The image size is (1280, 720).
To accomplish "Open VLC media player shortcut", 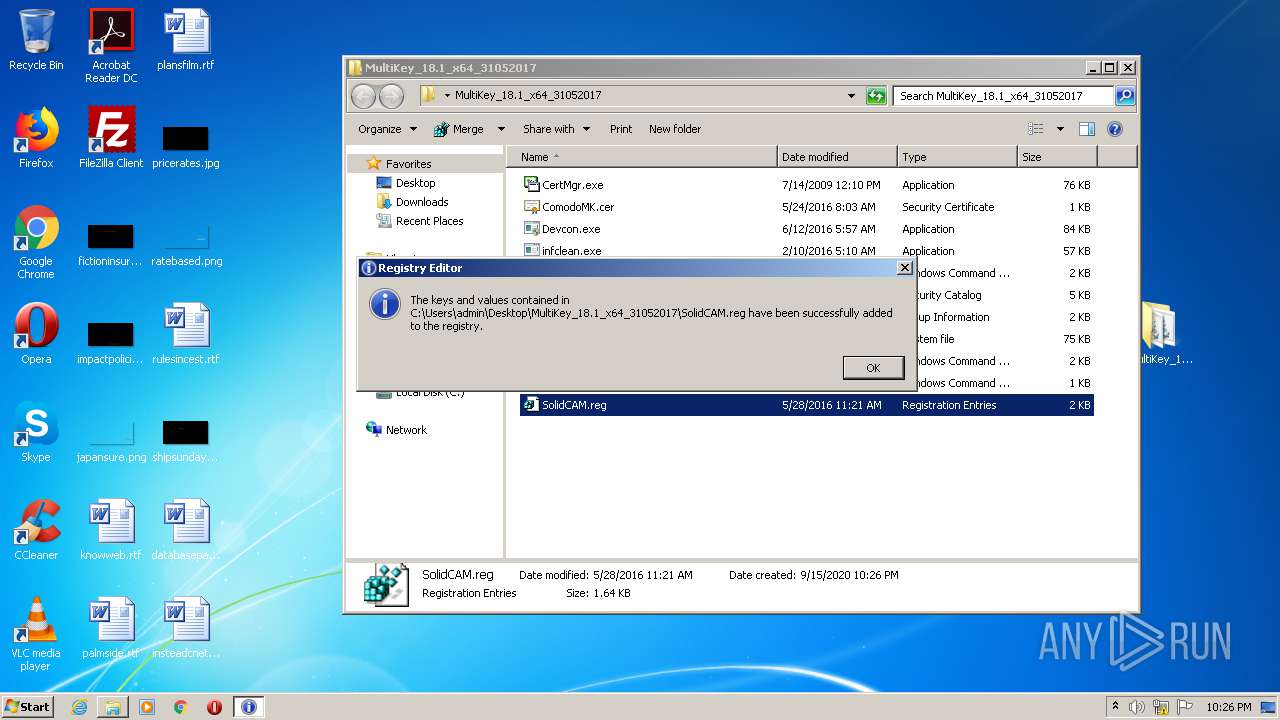I will [x=36, y=634].
